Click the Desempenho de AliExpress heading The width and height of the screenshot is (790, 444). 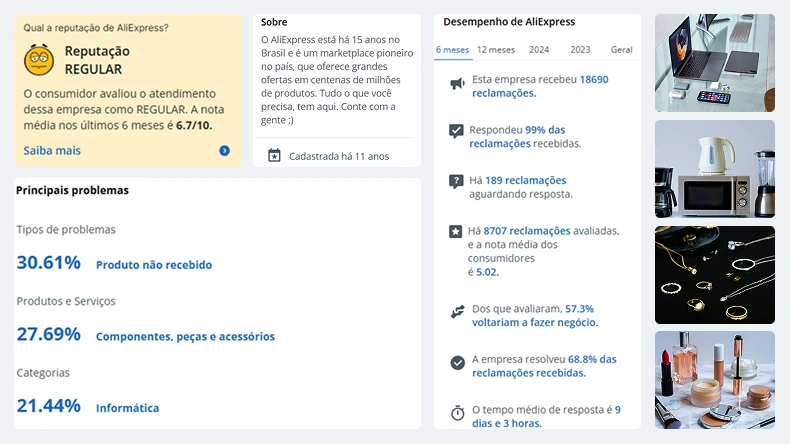click(509, 22)
